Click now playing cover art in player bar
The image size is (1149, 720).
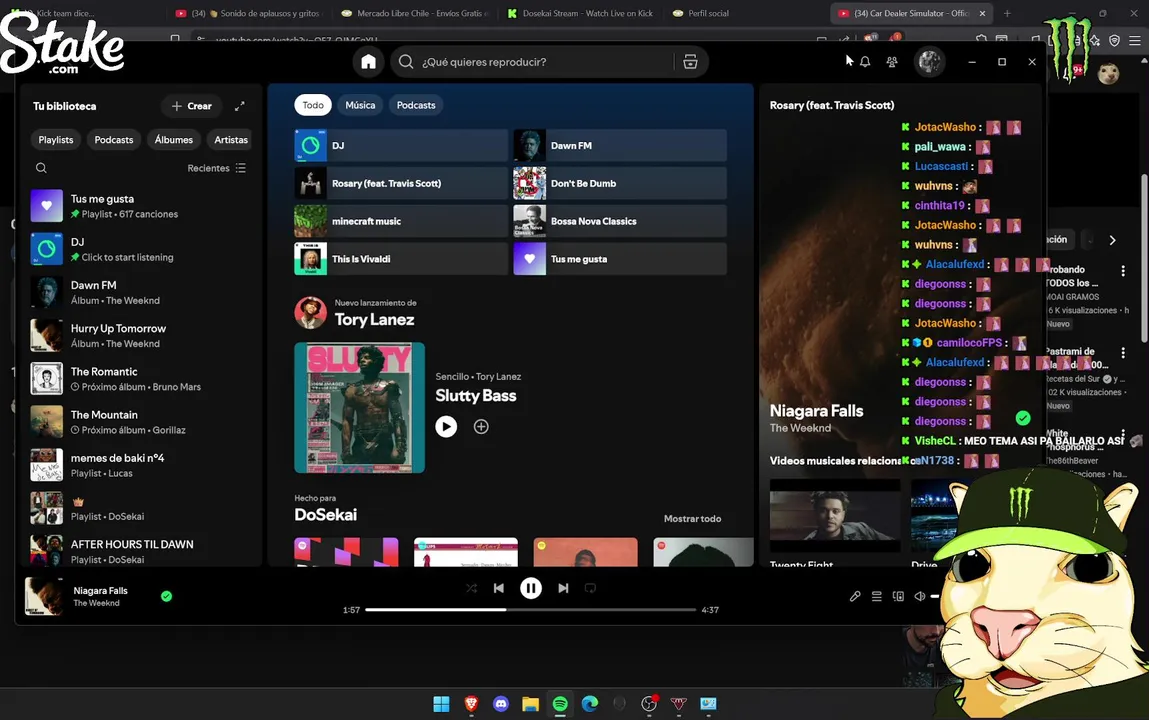[44, 596]
